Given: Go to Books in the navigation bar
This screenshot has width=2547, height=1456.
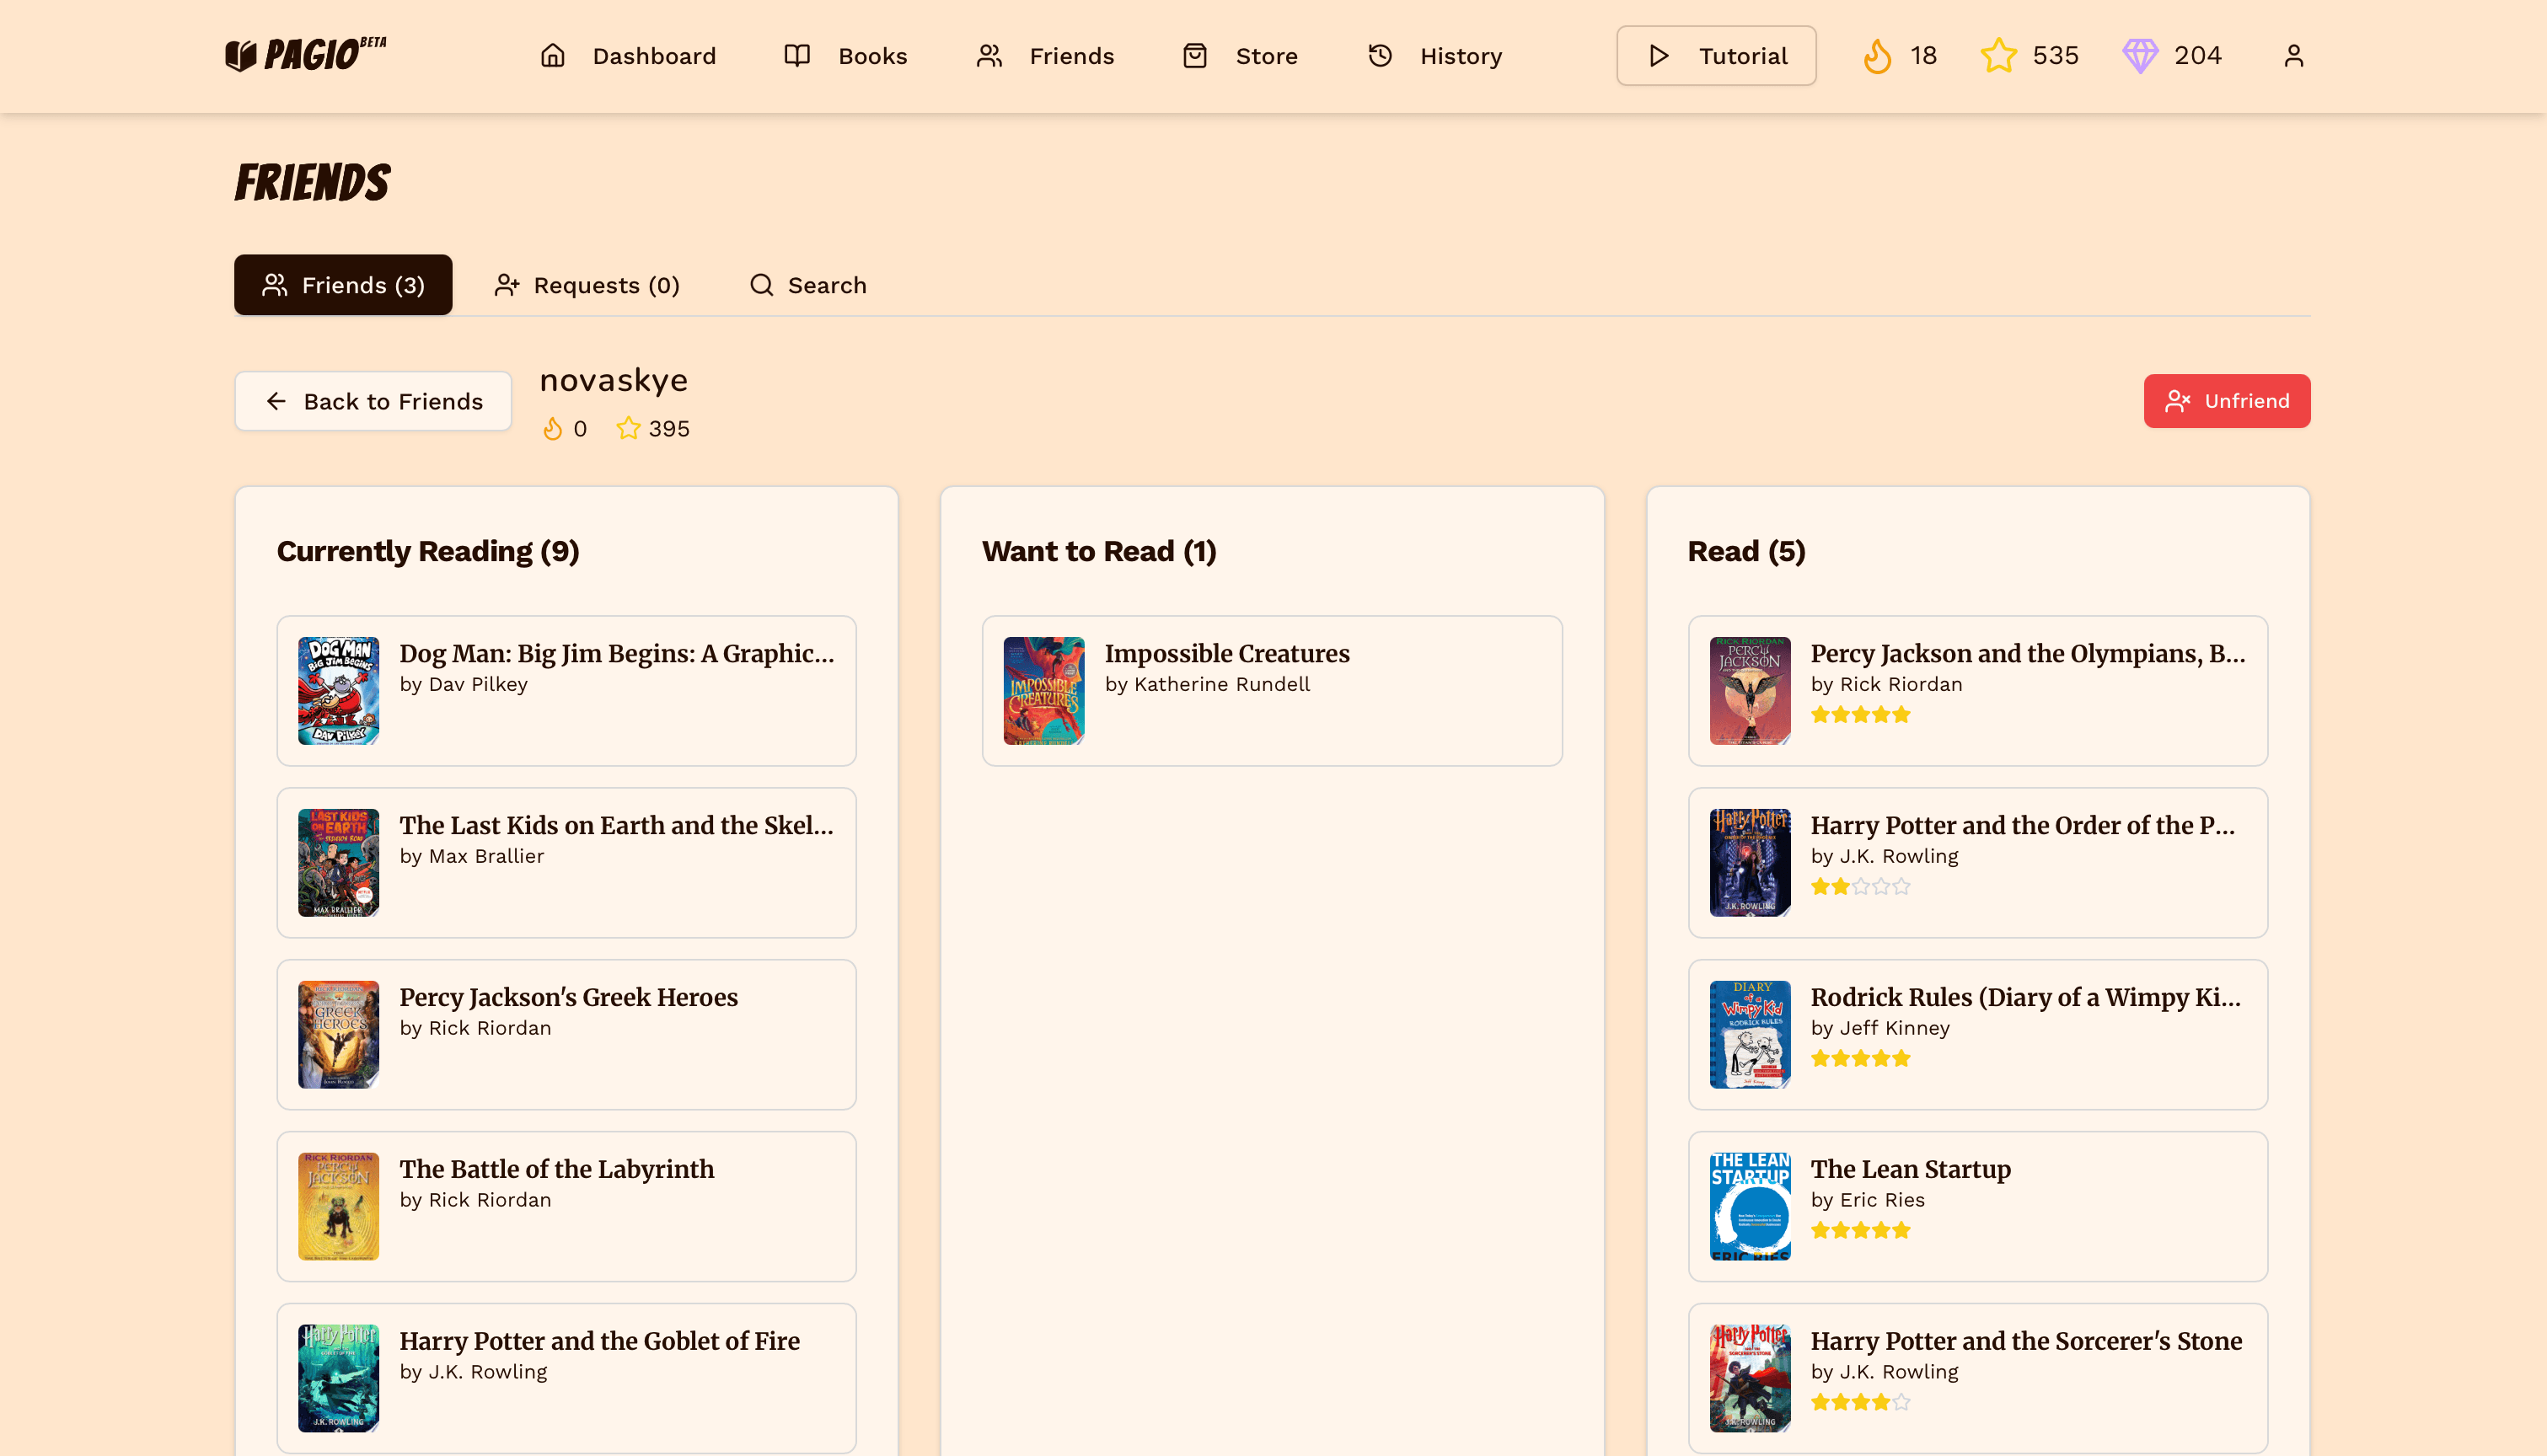Looking at the screenshot, I should (x=846, y=56).
